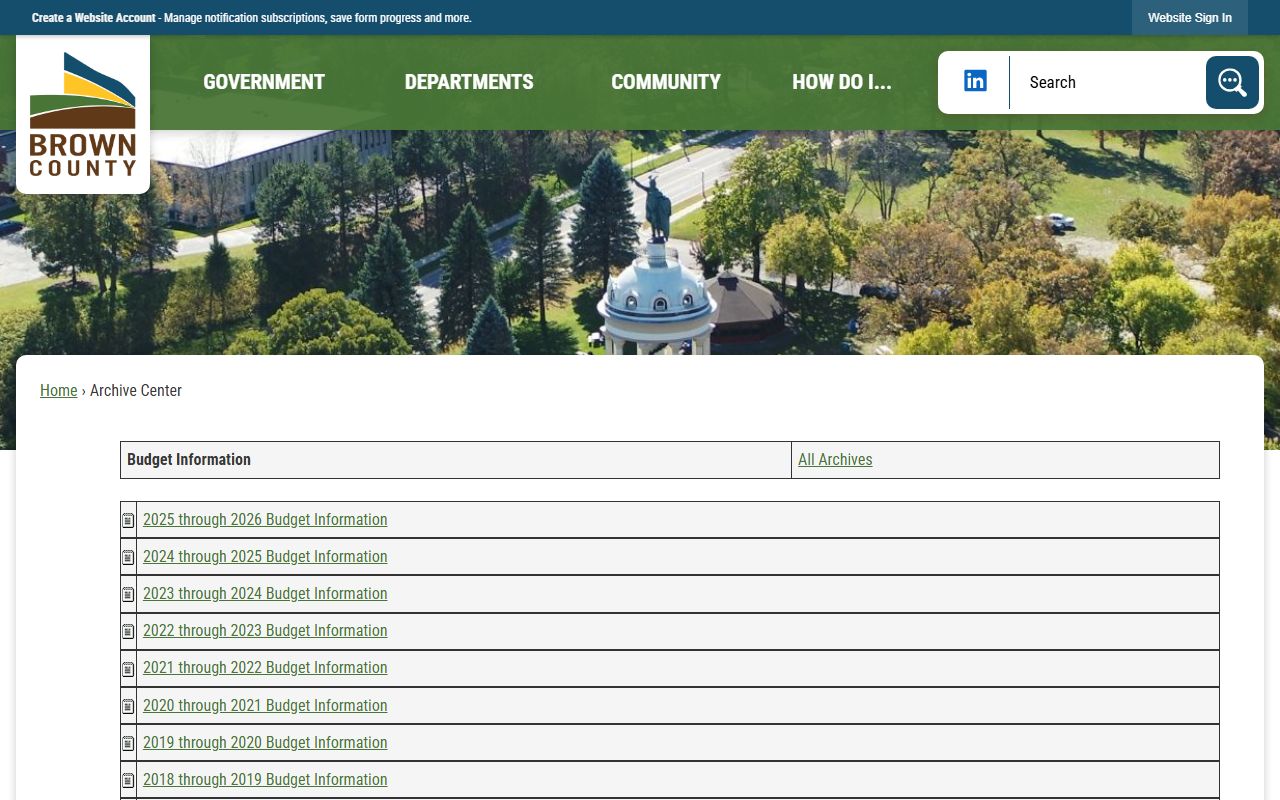Image resolution: width=1280 pixels, height=800 pixels.
Task: Click document icon beside 2023 through 2024 row
Action: coord(128,594)
